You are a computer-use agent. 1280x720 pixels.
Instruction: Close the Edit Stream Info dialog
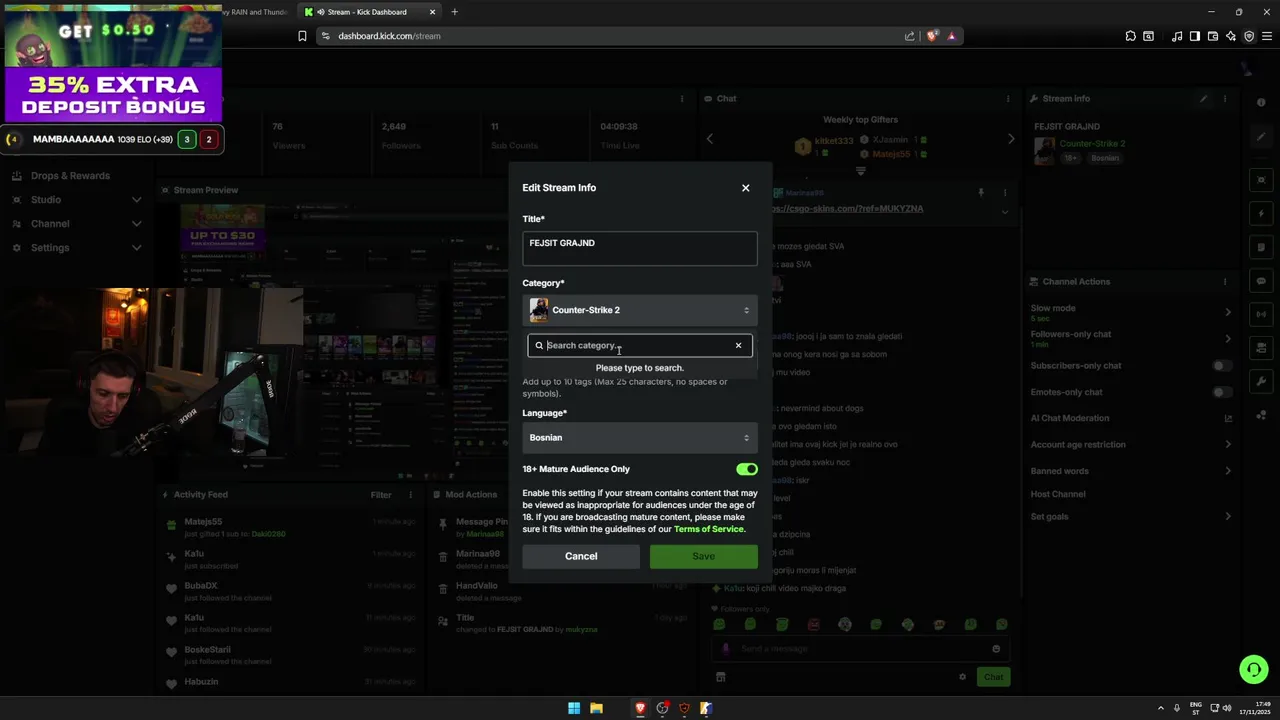click(x=745, y=188)
